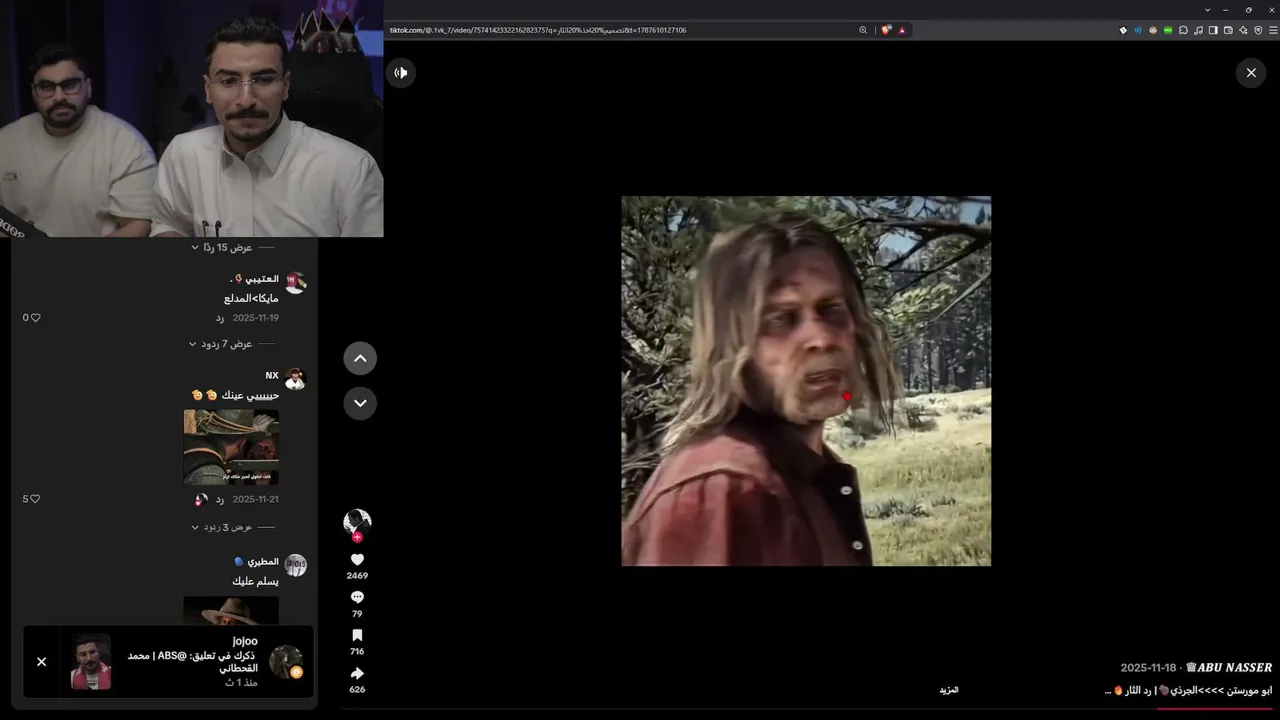Screen dimensions: 1280x720
Task: Open the Leo AI sparkle icon
Action: click(x=1243, y=30)
